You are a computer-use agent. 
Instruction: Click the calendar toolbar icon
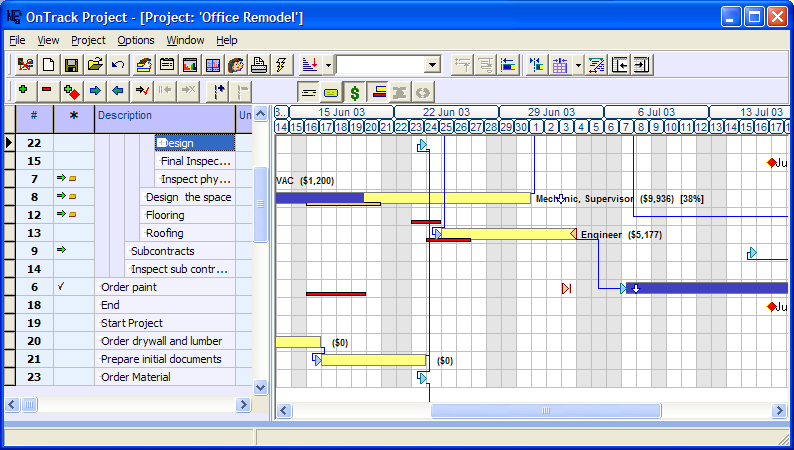(x=167, y=65)
